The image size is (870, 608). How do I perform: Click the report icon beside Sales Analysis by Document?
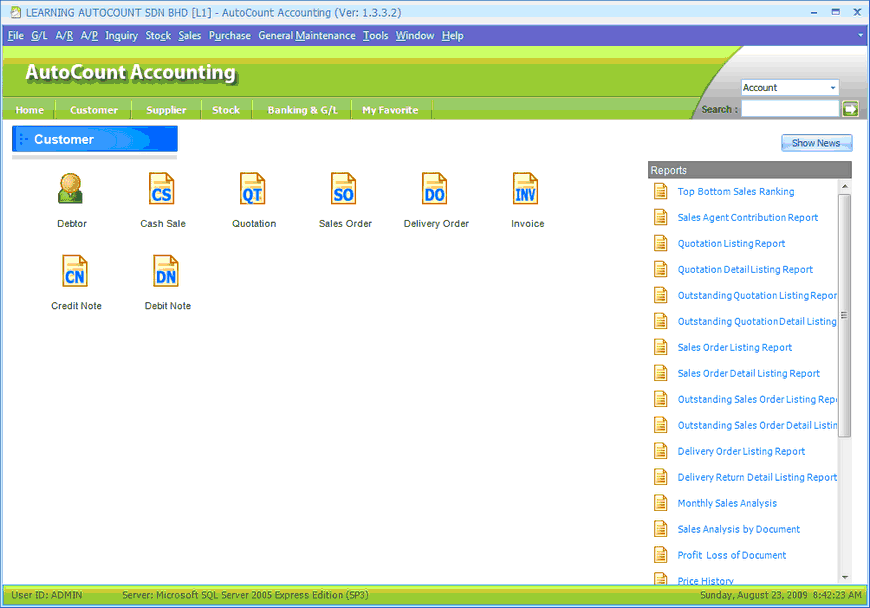[x=660, y=529]
